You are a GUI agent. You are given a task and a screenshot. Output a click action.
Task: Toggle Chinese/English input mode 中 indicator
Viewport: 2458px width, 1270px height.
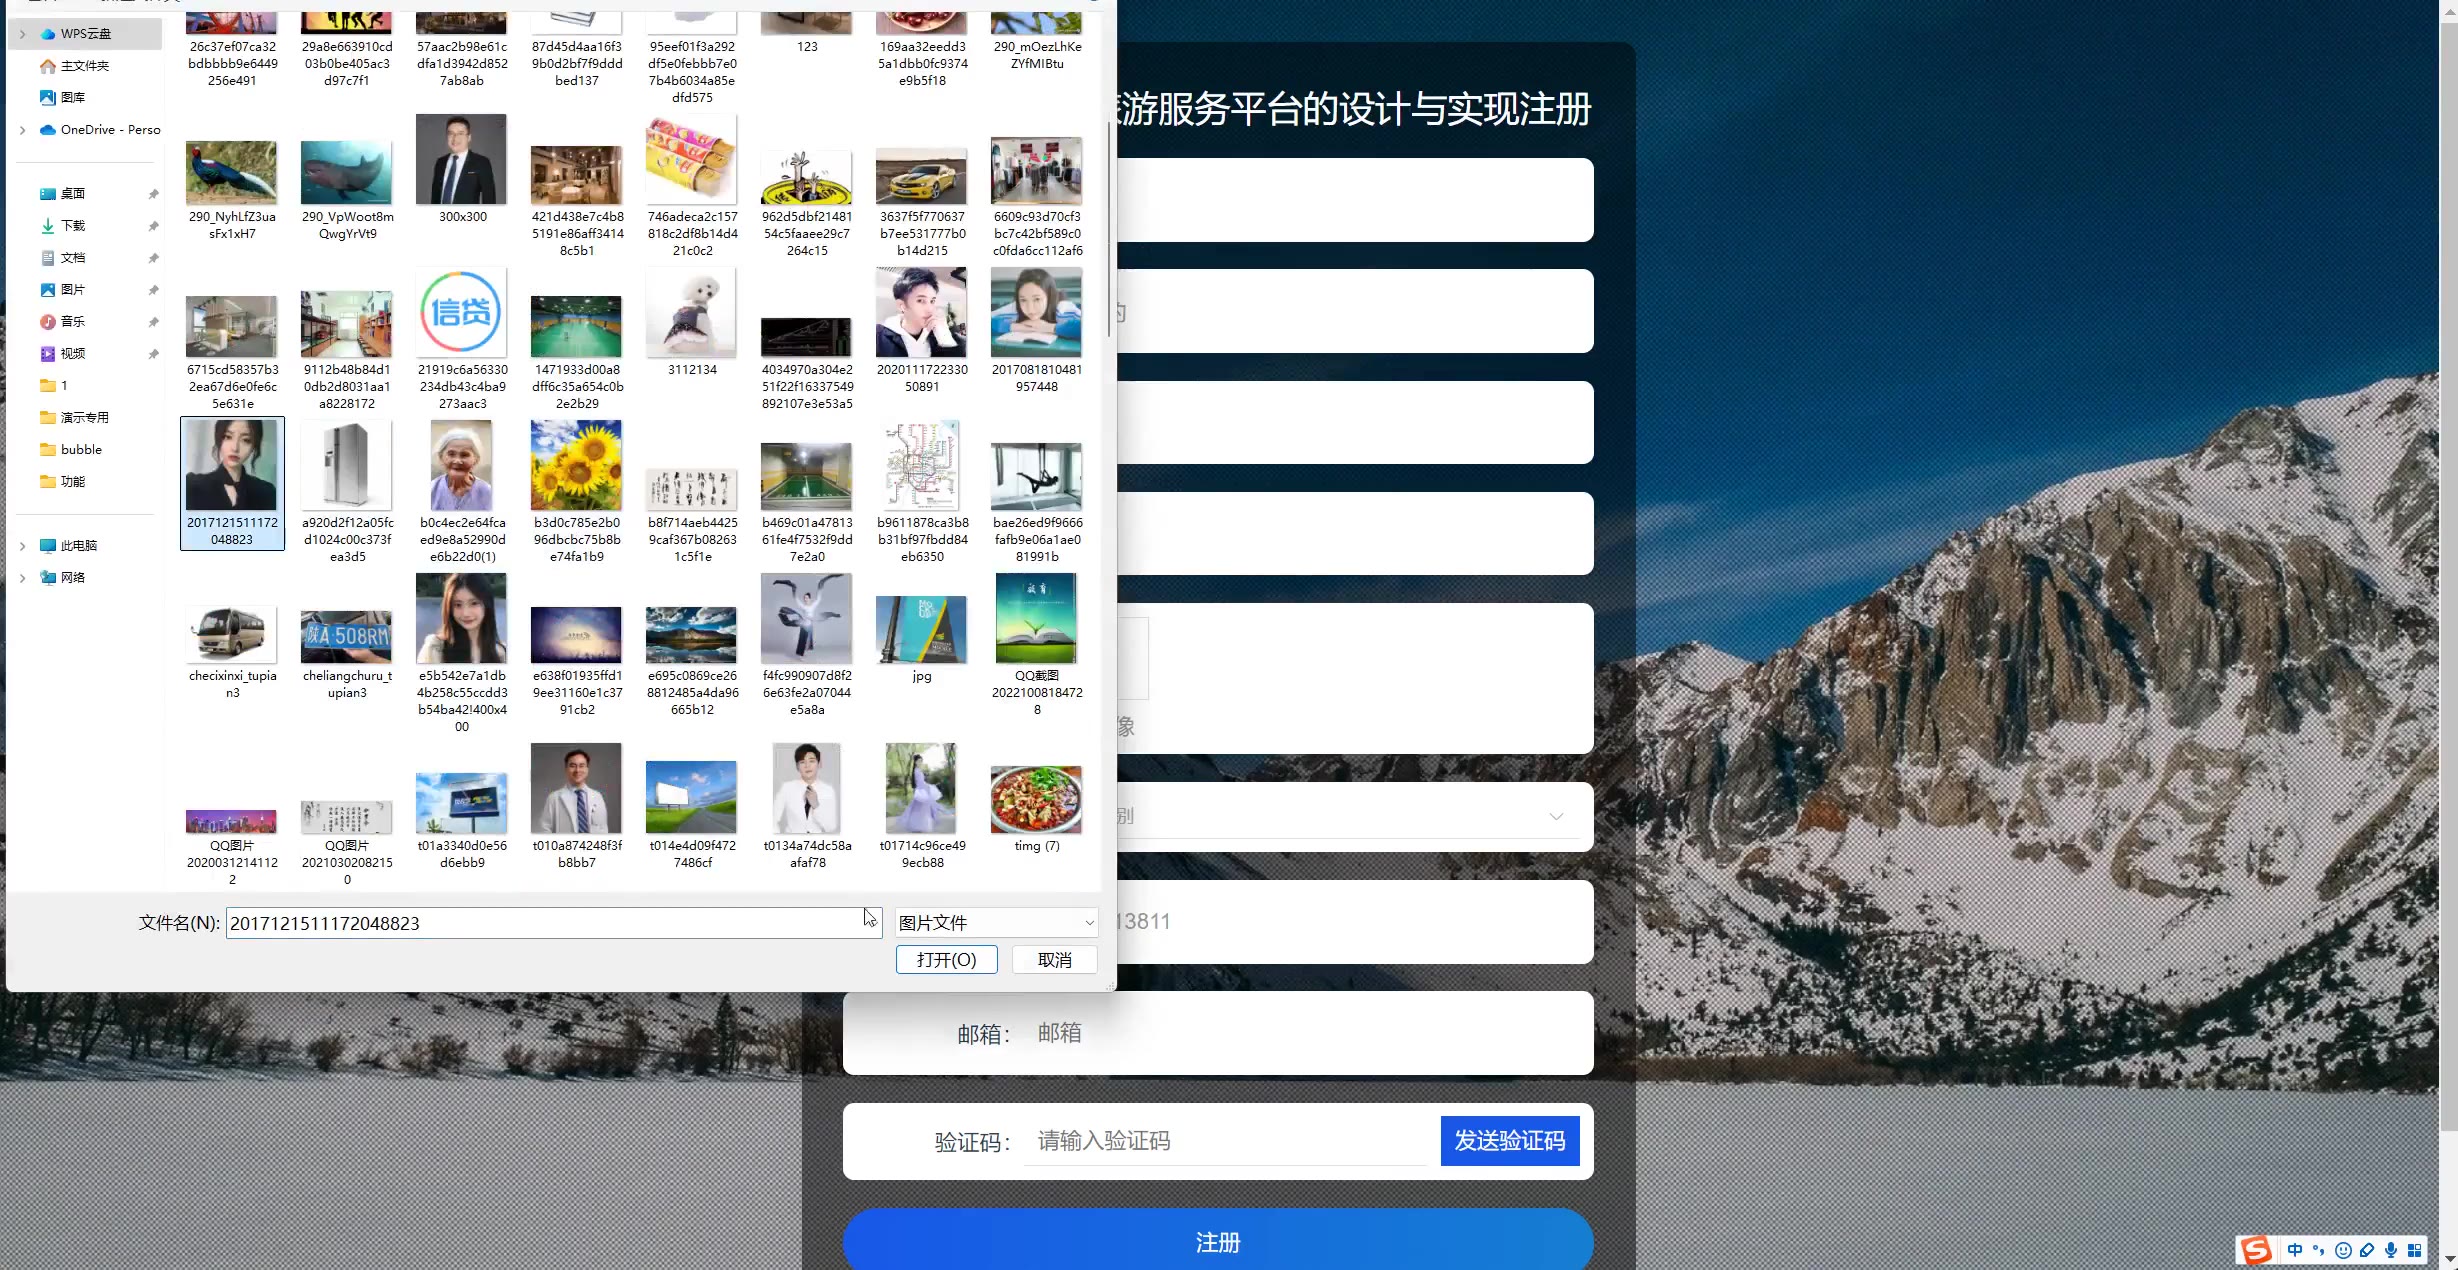tap(2295, 1250)
